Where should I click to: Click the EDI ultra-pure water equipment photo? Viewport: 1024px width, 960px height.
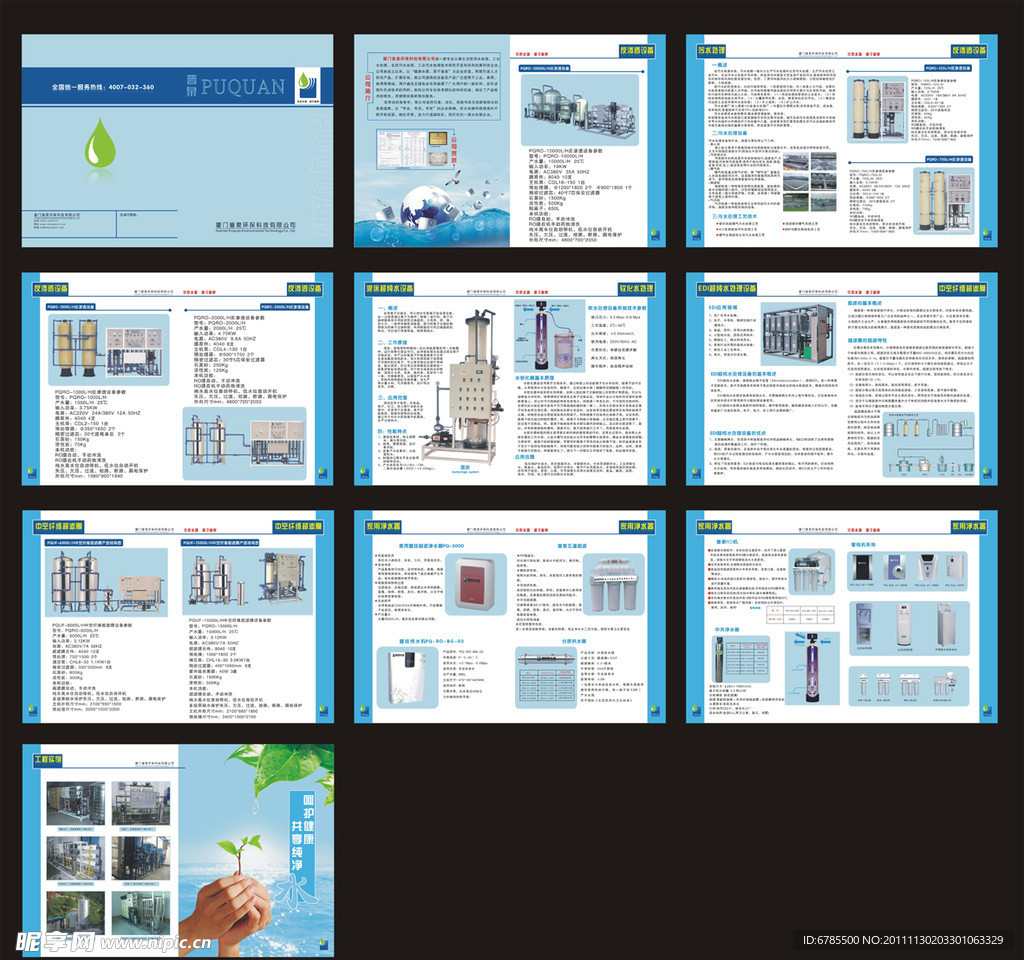797,334
